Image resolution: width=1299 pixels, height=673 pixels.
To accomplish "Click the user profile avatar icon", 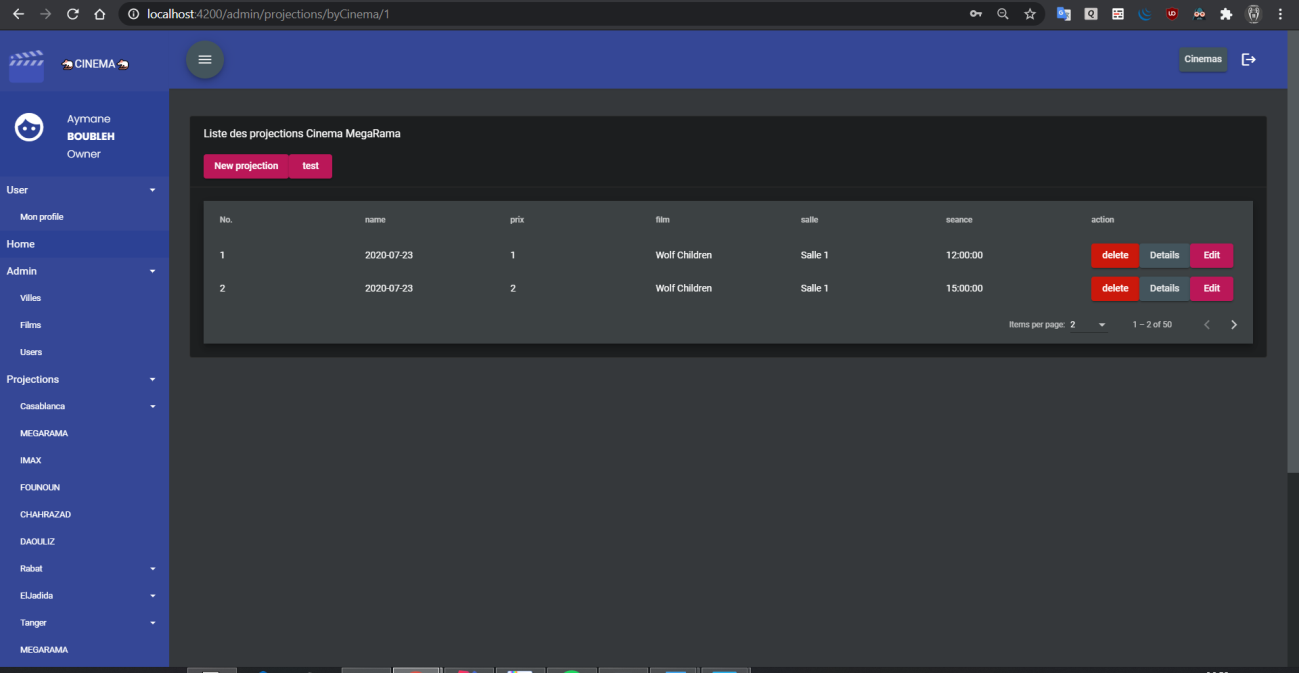I will 28,126.
